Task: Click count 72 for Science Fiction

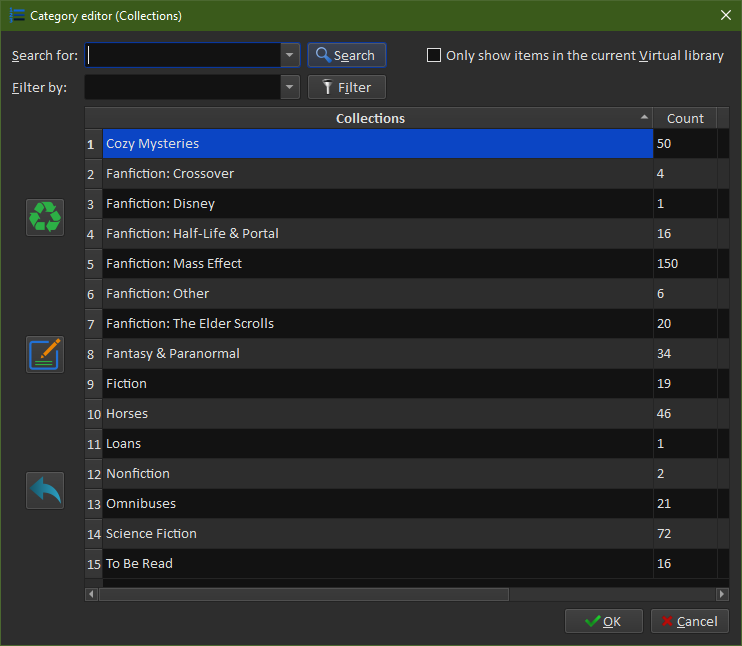Action: 685,533
